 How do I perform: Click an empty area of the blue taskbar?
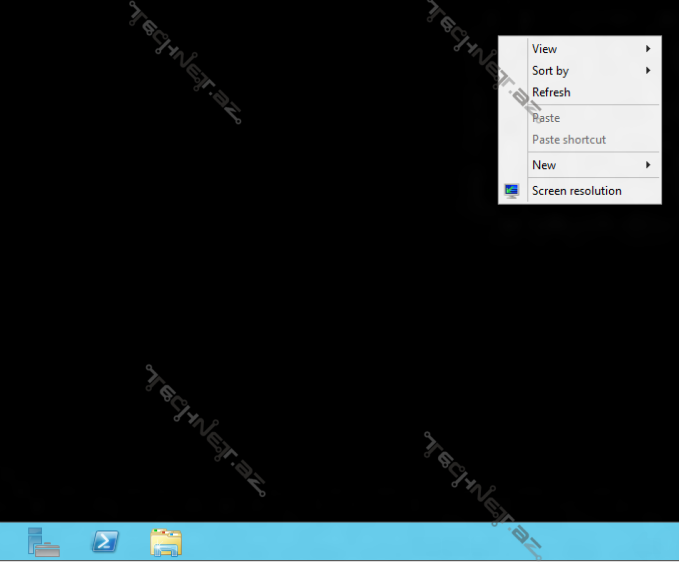[400, 542]
